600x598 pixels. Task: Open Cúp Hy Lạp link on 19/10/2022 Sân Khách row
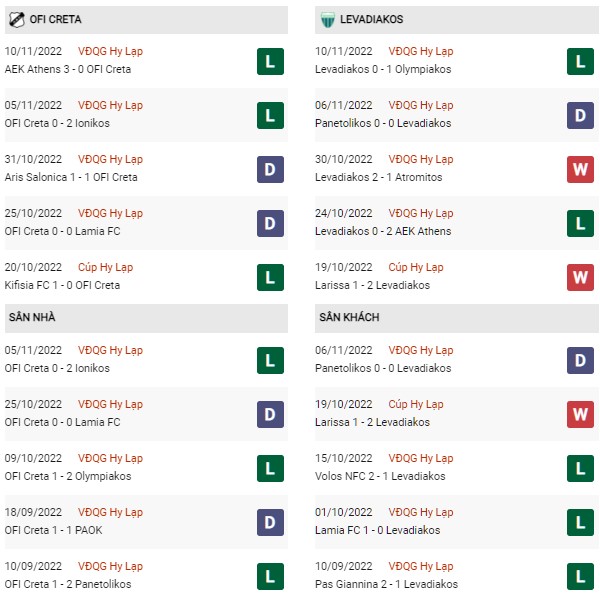point(416,404)
